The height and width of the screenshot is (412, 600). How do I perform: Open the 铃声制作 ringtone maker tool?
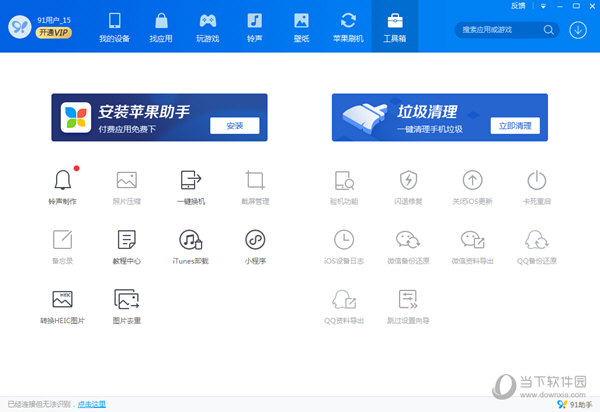click(63, 187)
